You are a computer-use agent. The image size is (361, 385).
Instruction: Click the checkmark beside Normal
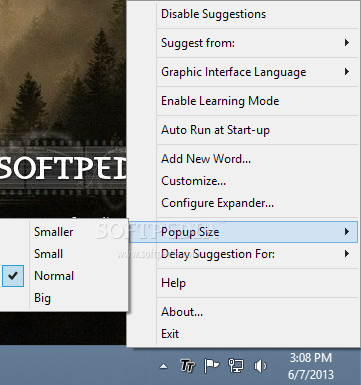tap(13, 276)
